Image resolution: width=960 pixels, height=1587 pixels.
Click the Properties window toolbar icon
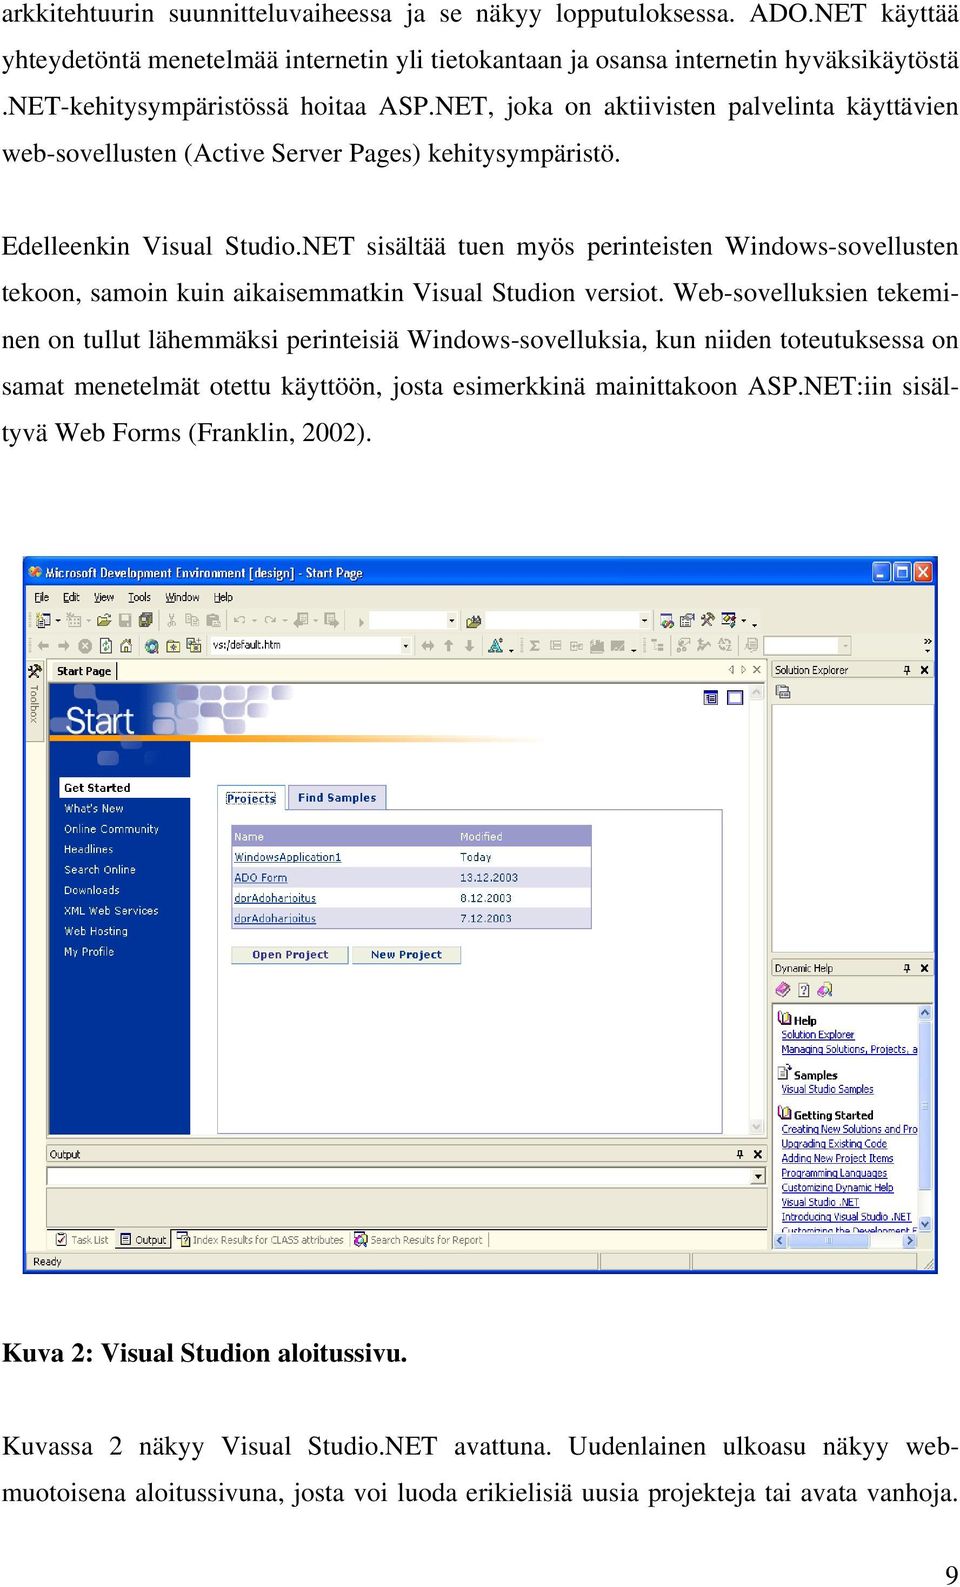[x=686, y=621]
